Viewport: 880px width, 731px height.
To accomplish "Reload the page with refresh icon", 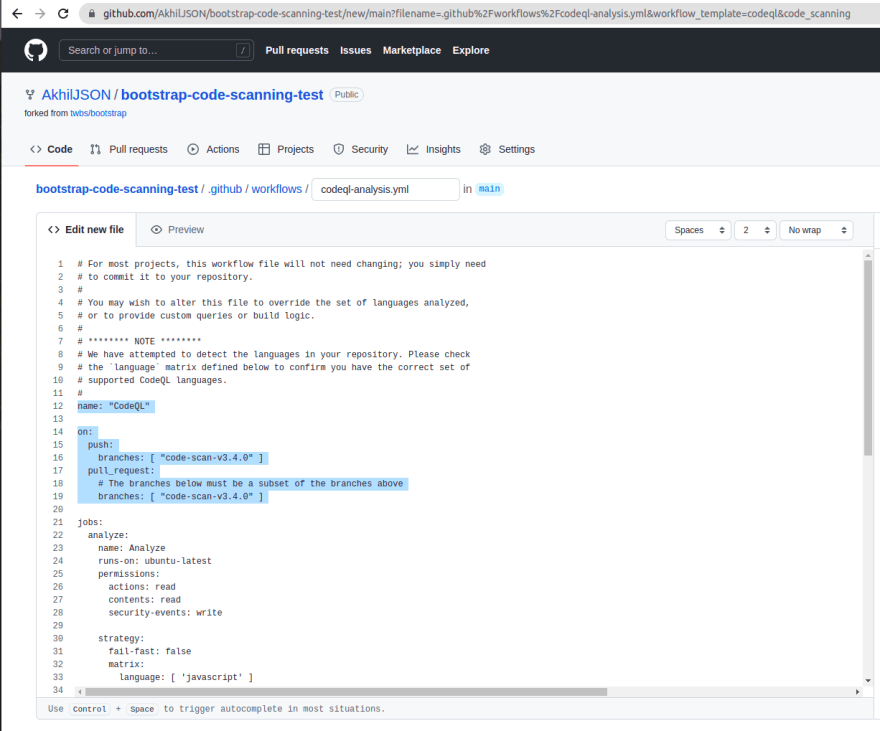I will 63,13.
